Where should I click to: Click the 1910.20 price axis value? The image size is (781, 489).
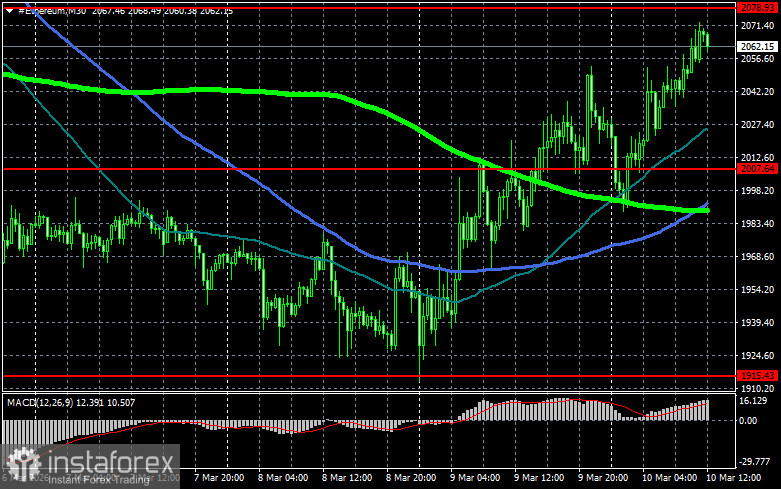(x=758, y=388)
